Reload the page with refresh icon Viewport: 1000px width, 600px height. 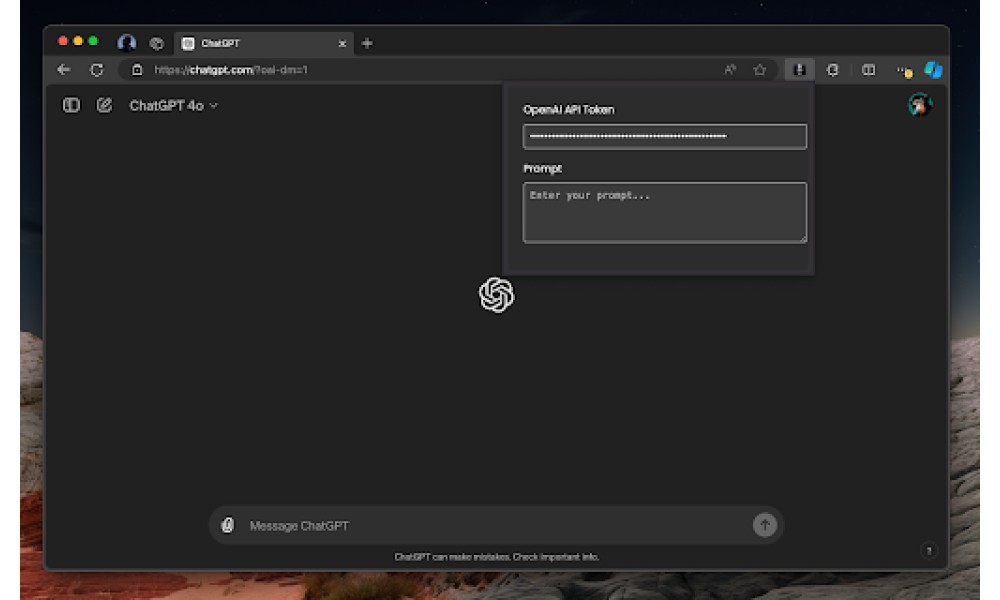[x=97, y=70]
